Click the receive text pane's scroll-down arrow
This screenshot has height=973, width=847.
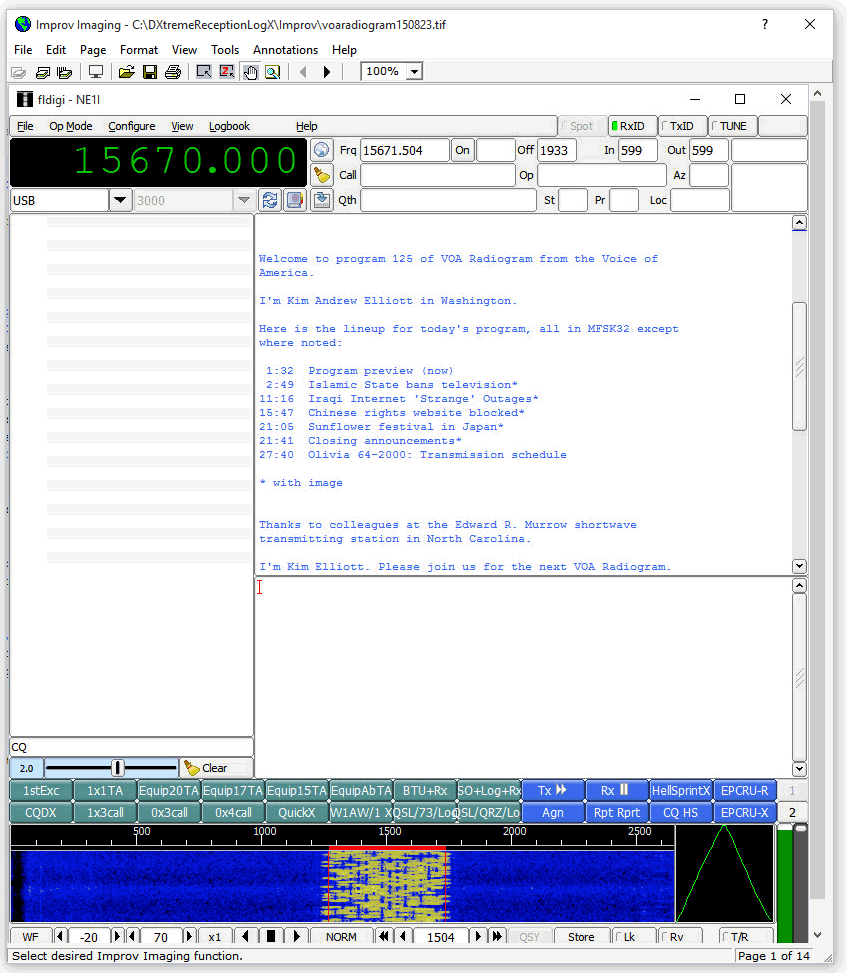pyautogui.click(x=799, y=566)
